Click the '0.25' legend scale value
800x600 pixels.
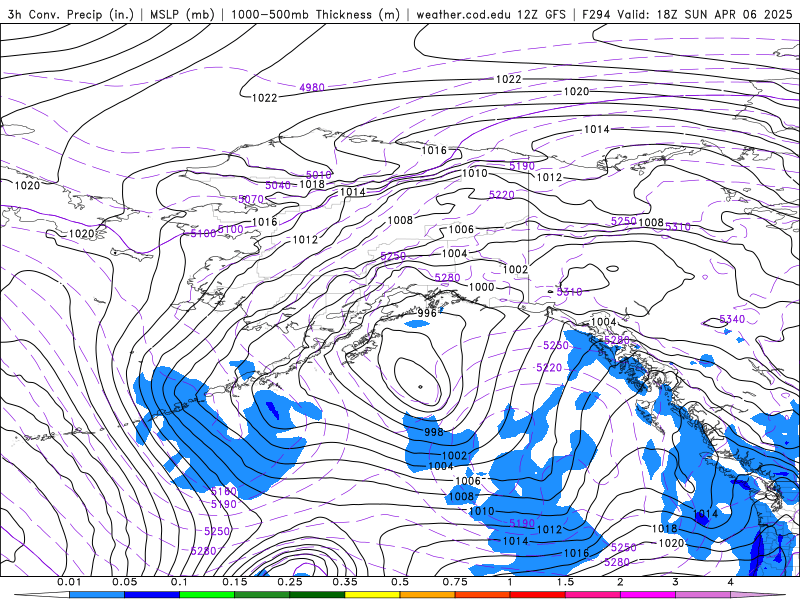[289, 582]
